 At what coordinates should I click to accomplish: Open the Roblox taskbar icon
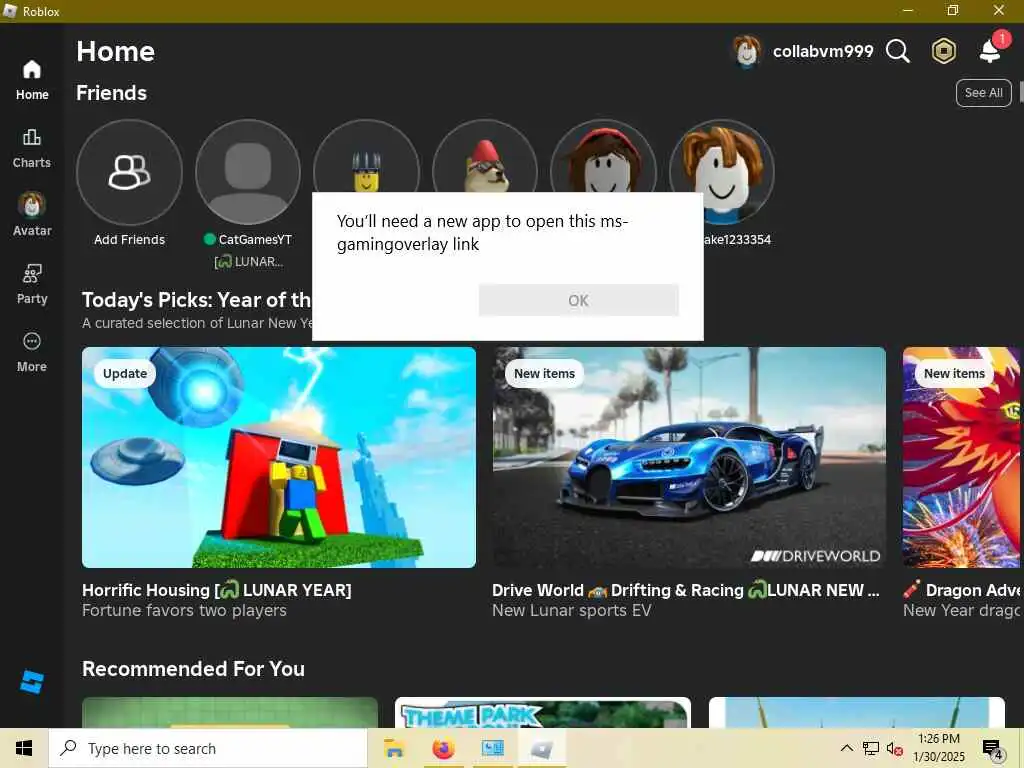point(541,748)
